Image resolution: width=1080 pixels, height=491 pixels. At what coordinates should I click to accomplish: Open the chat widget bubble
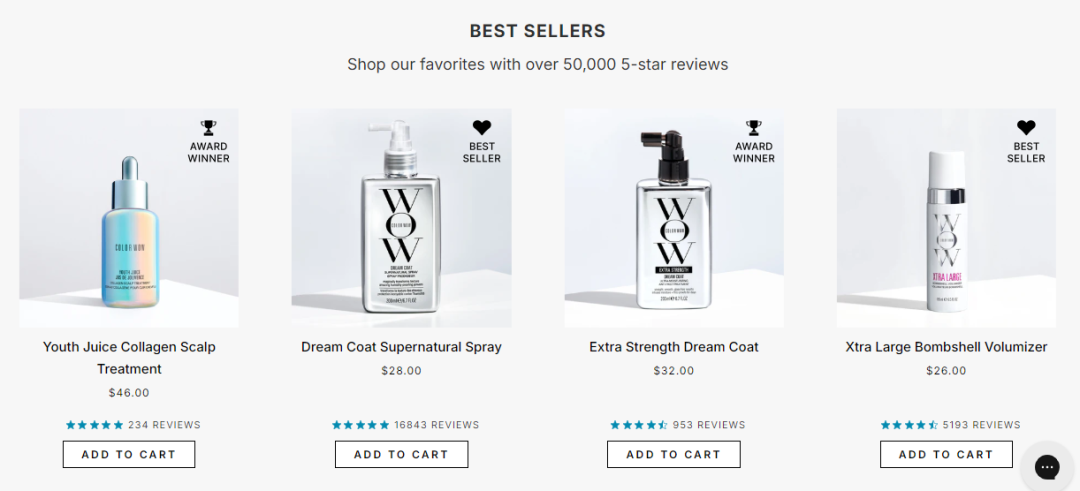click(x=1047, y=467)
